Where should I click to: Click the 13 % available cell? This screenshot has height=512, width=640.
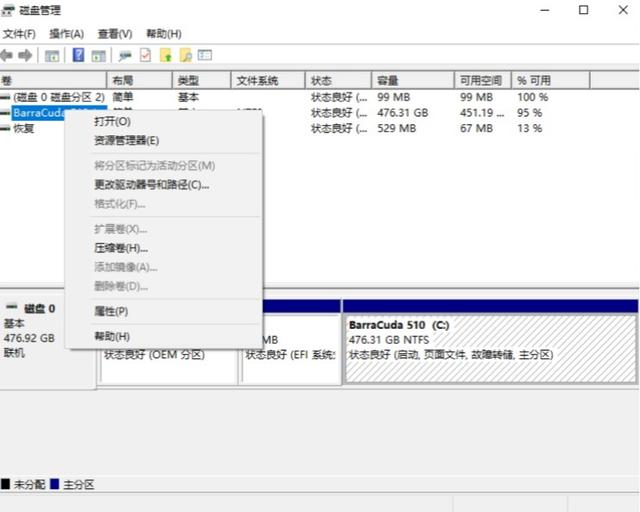coord(529,128)
